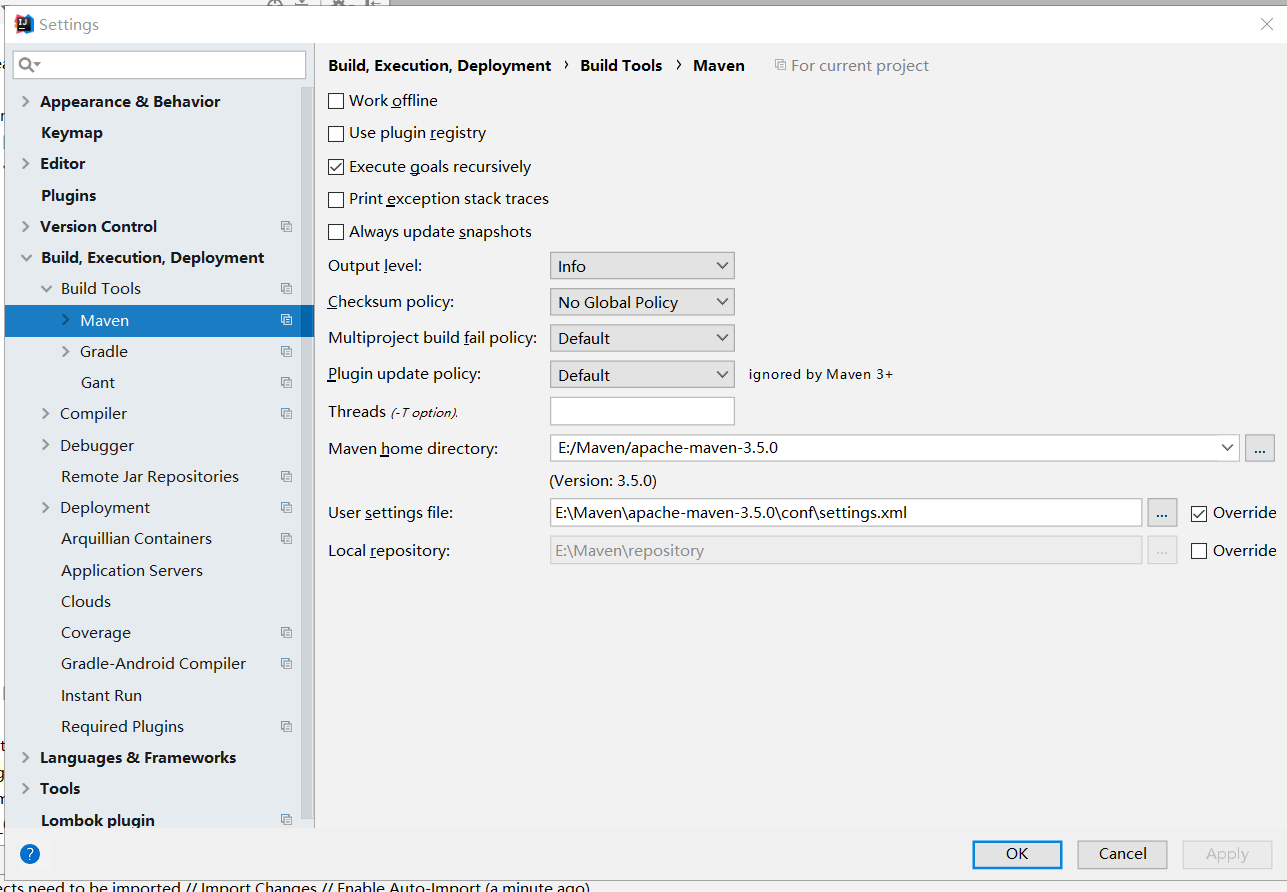
Task: Enable the Work offline checkbox
Action: [x=336, y=101]
